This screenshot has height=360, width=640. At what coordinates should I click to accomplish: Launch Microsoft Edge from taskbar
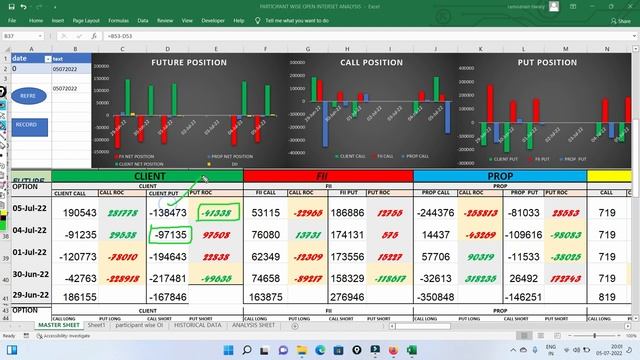[320, 350]
